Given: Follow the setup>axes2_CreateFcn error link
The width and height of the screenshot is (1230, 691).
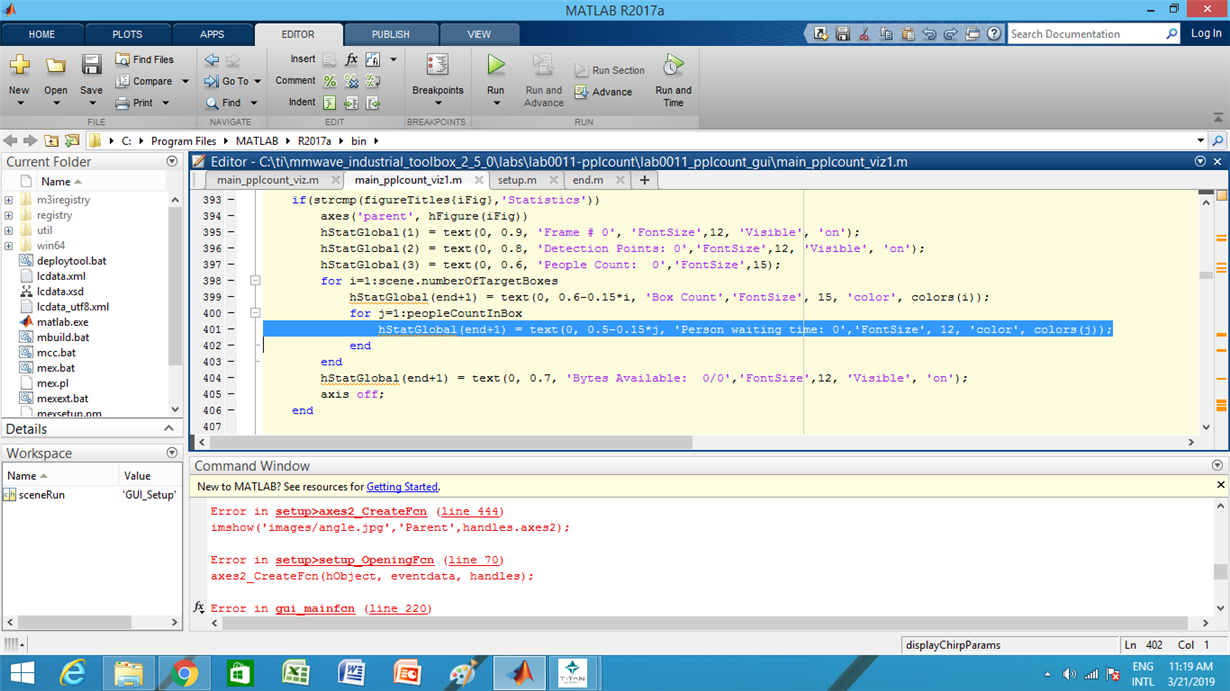Looking at the screenshot, I should 352,512.
